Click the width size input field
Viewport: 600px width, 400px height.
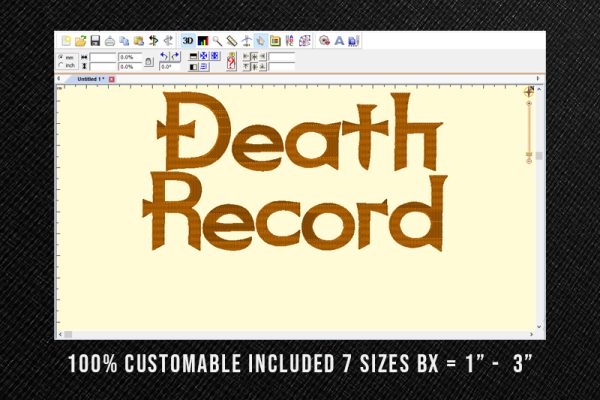click(x=103, y=57)
